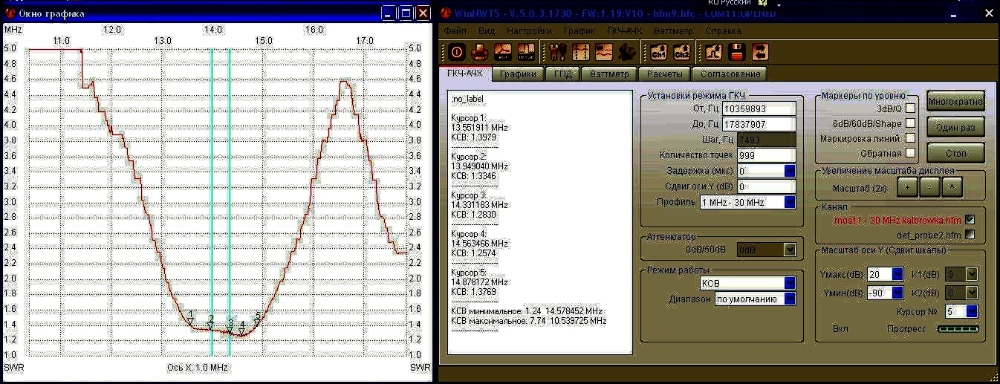Toggle the Обратная checkbox
Image resolution: width=1000 pixels, height=384 pixels.
pyautogui.click(x=911, y=153)
